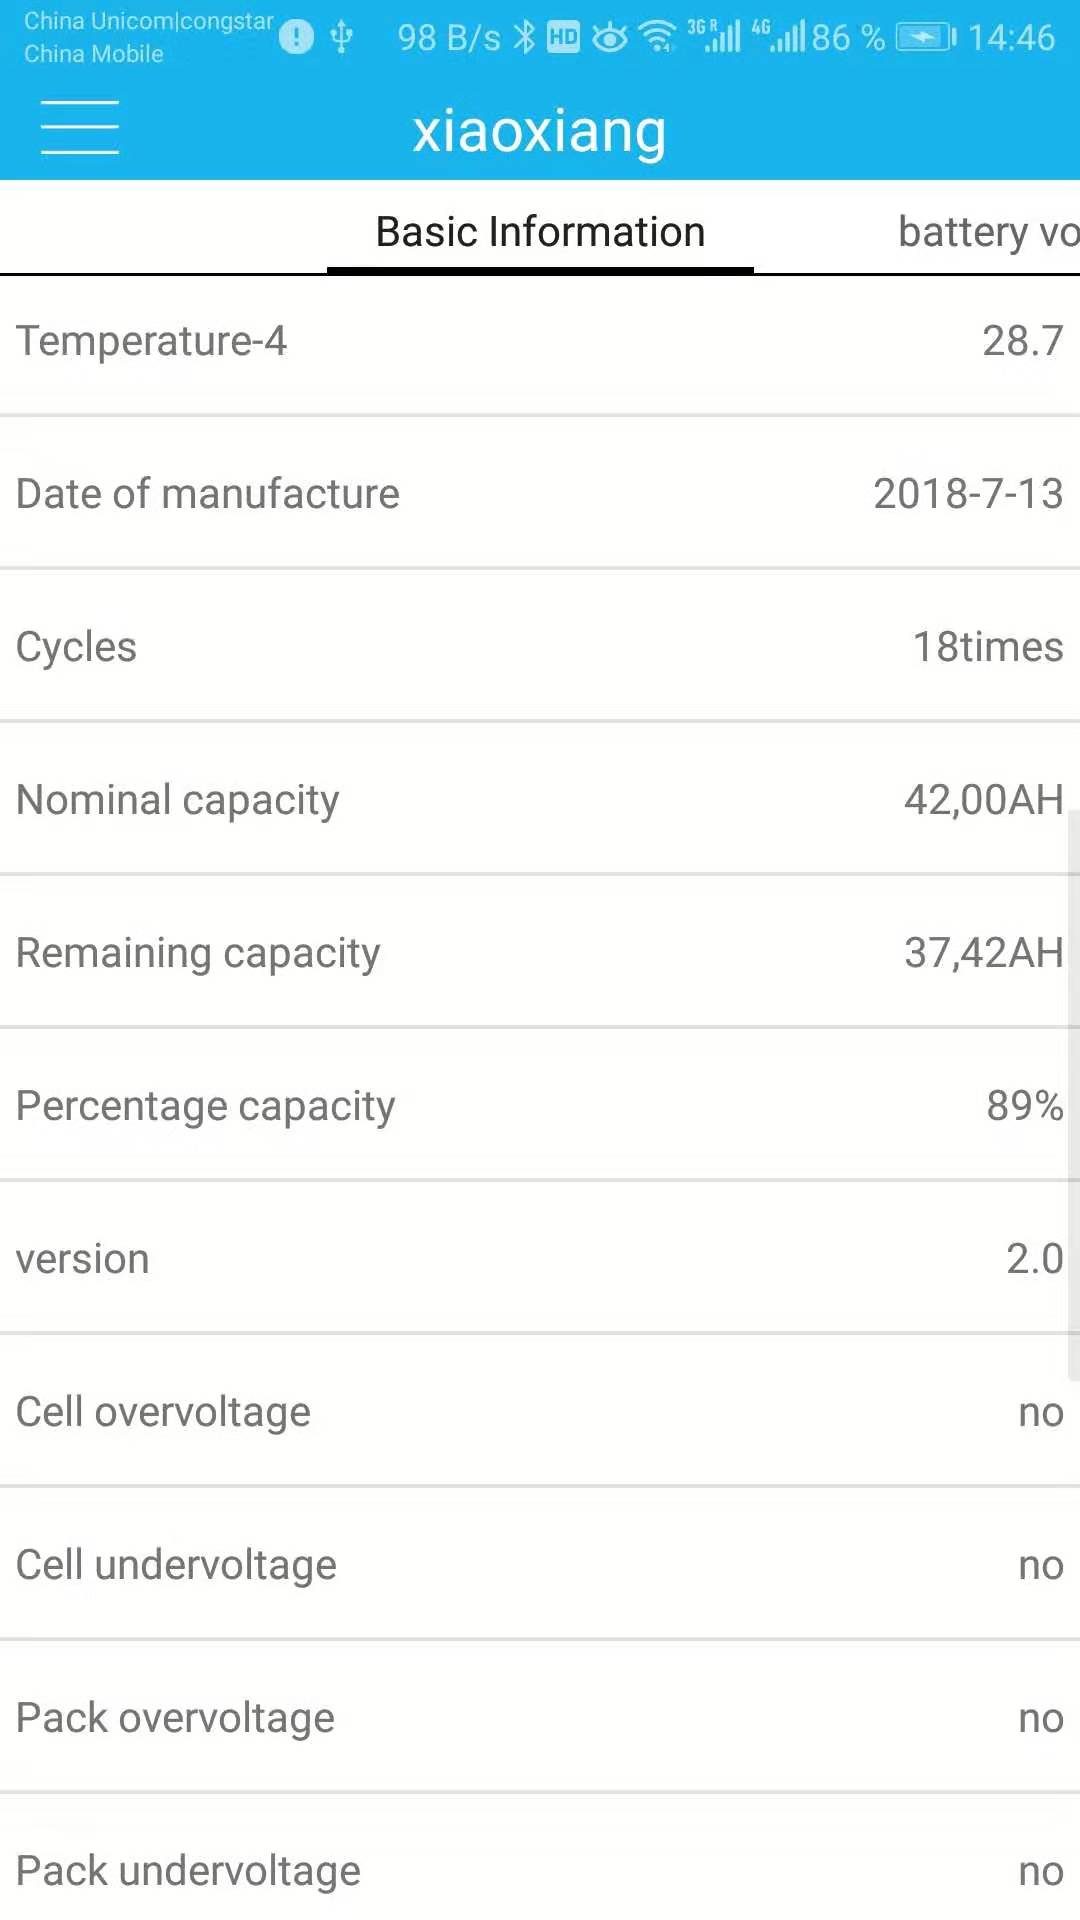Image resolution: width=1080 pixels, height=1920 pixels.
Task: Switch to the Basic Information tab
Action: point(540,232)
